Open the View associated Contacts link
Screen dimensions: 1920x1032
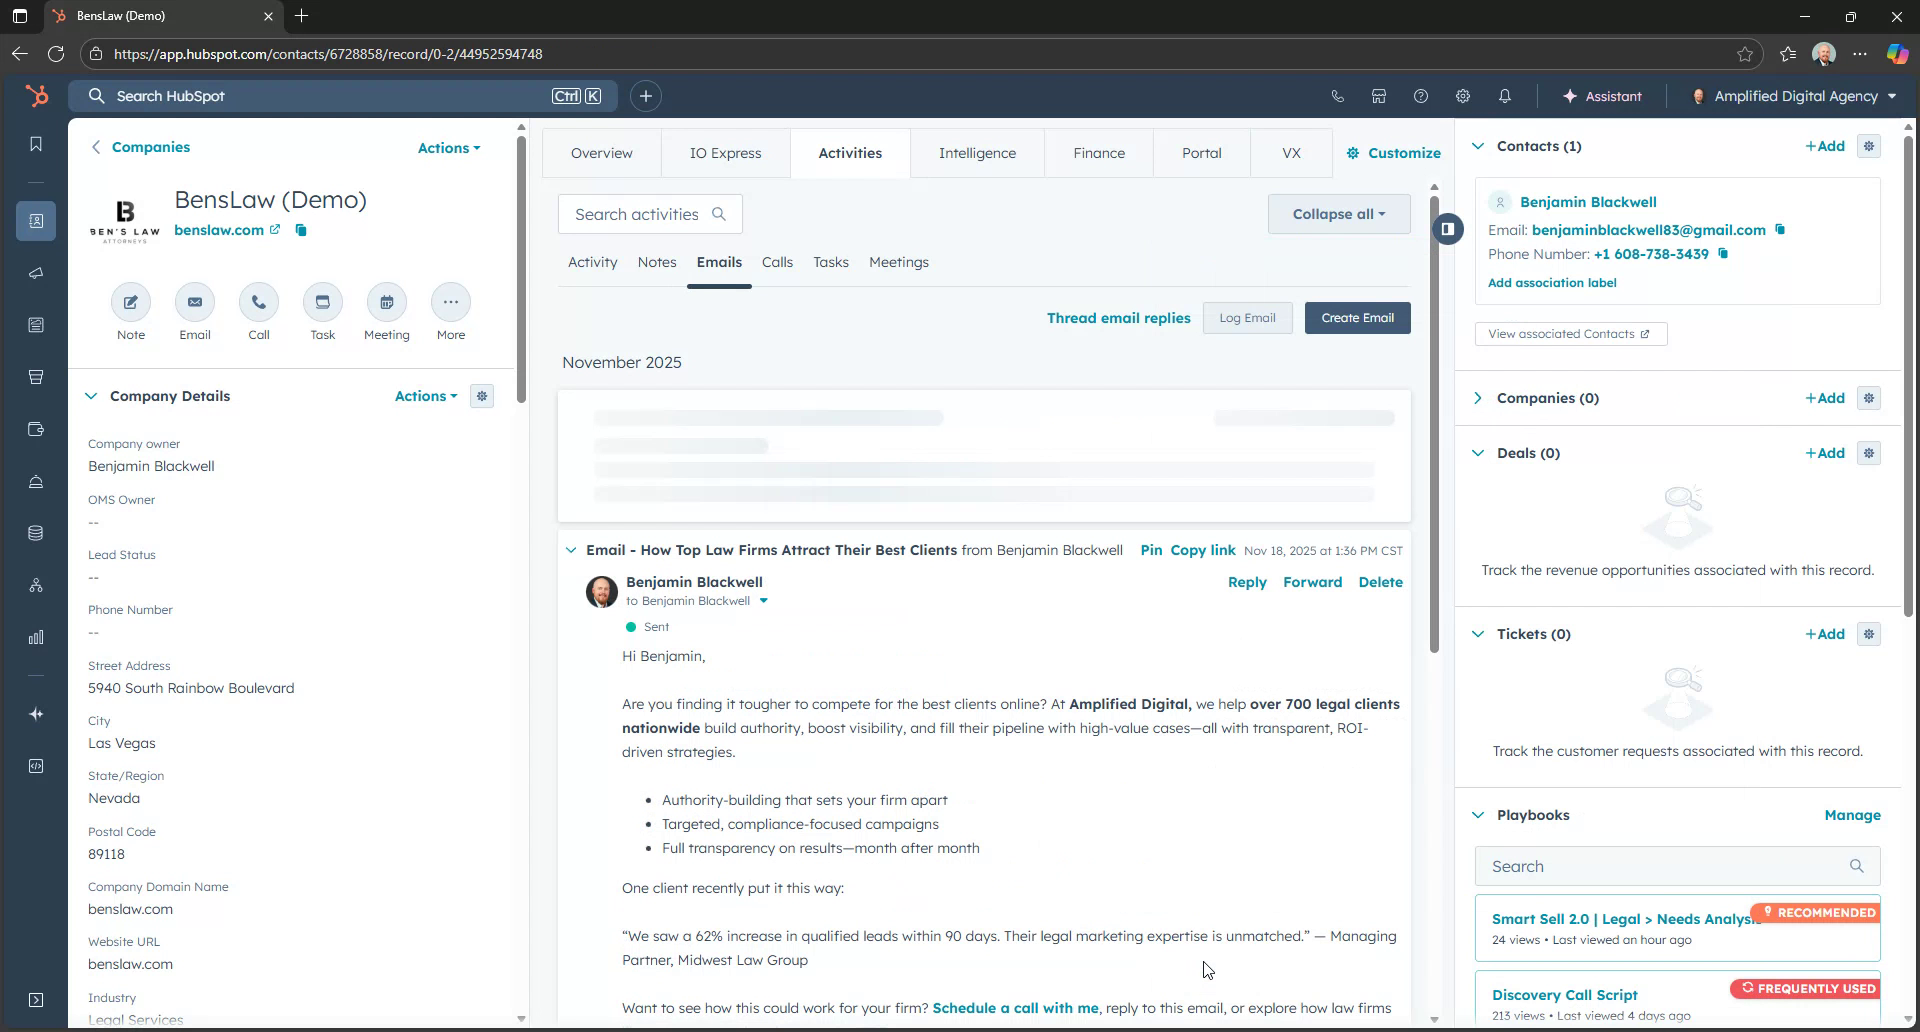1570,333
